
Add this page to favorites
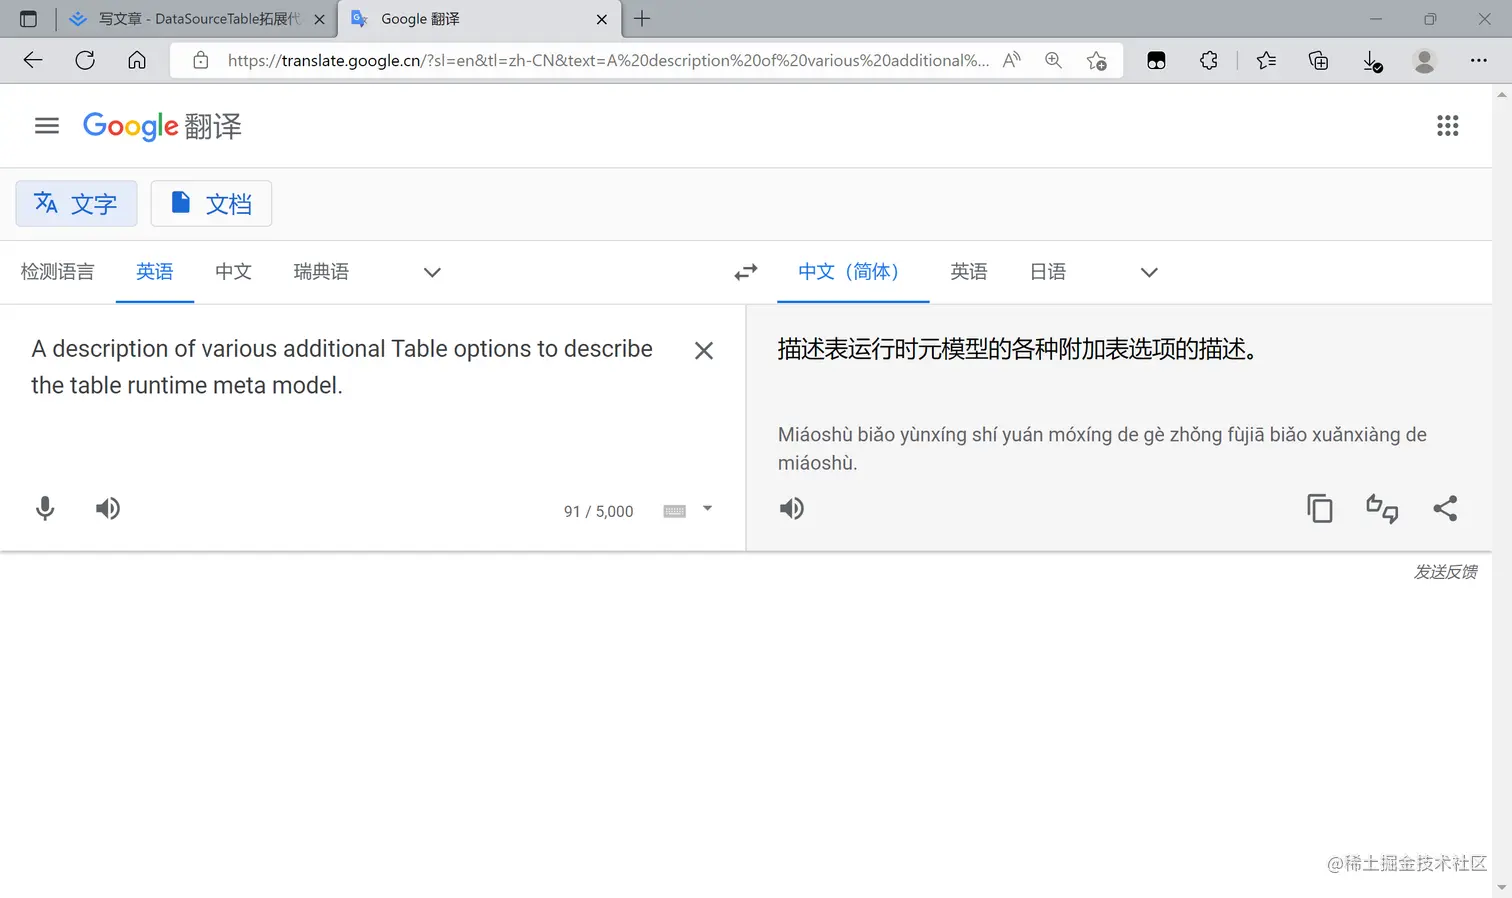[1097, 61]
